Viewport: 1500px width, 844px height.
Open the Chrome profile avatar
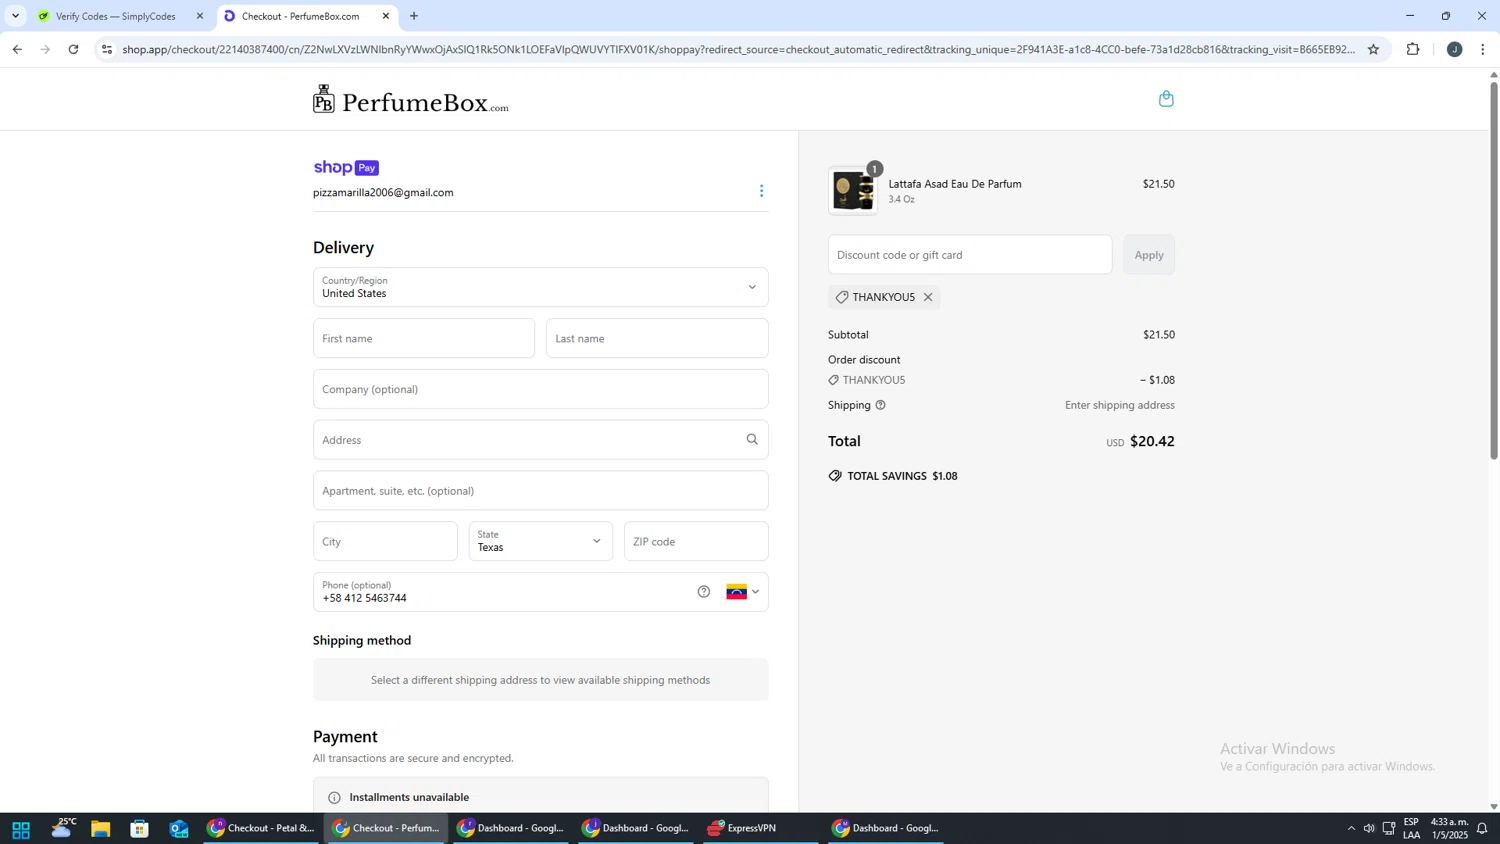(1454, 49)
